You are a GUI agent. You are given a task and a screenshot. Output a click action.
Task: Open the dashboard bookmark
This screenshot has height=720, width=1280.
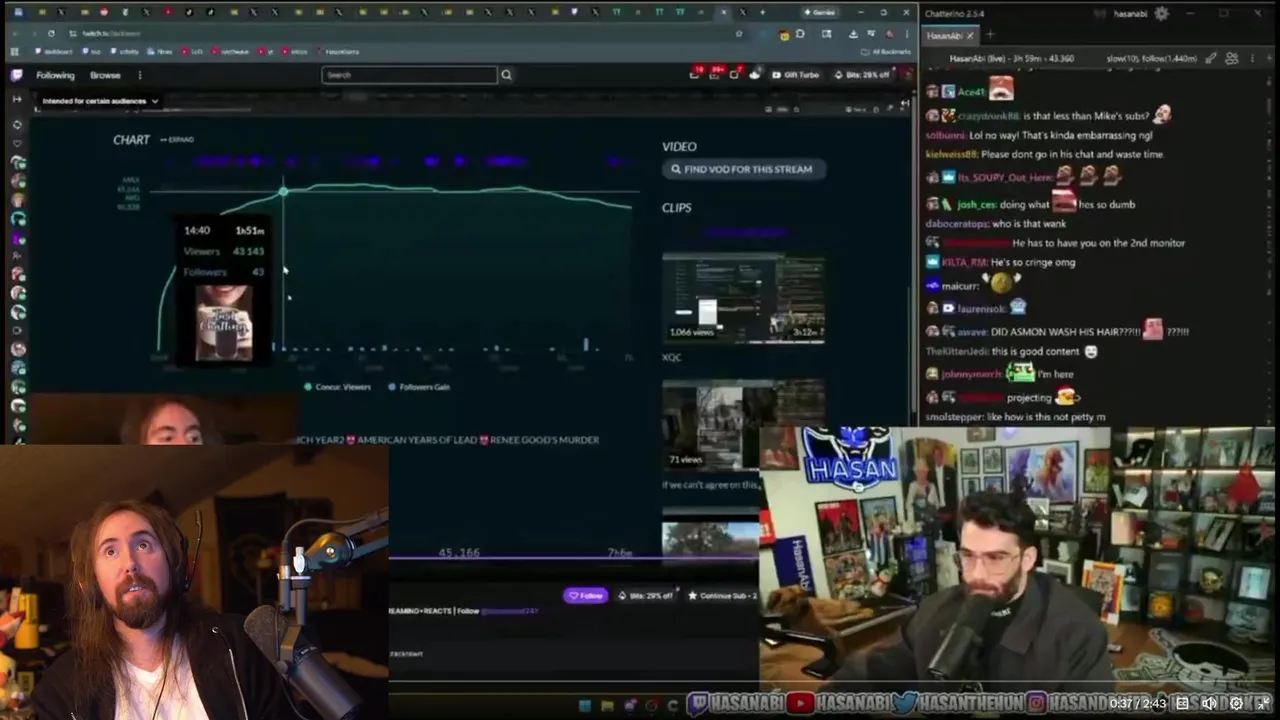53,52
